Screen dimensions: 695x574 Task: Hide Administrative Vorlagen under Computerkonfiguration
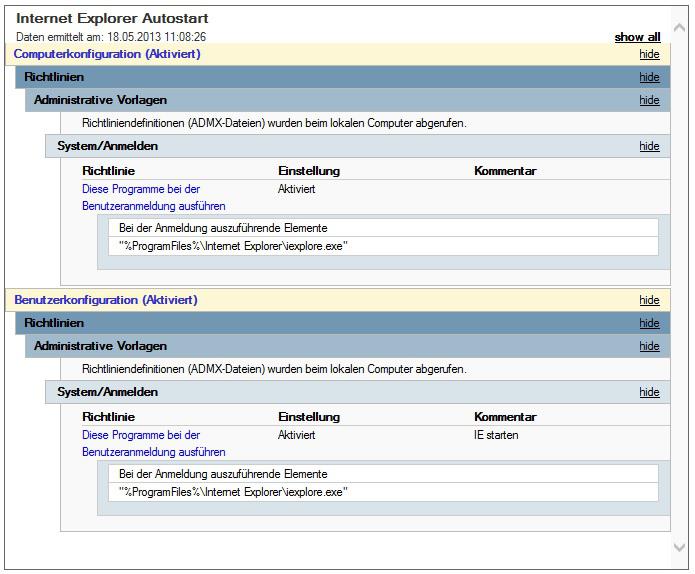click(649, 100)
